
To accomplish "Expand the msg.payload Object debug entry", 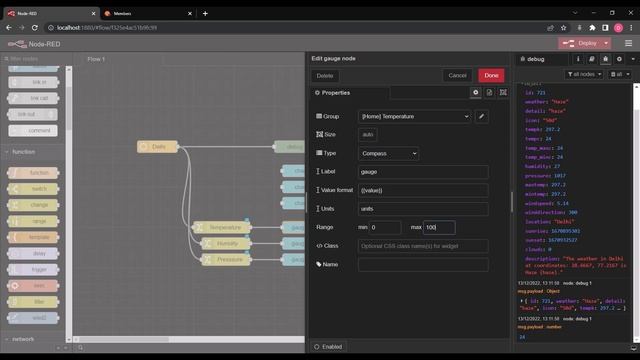I will pyautogui.click(x=522, y=301).
